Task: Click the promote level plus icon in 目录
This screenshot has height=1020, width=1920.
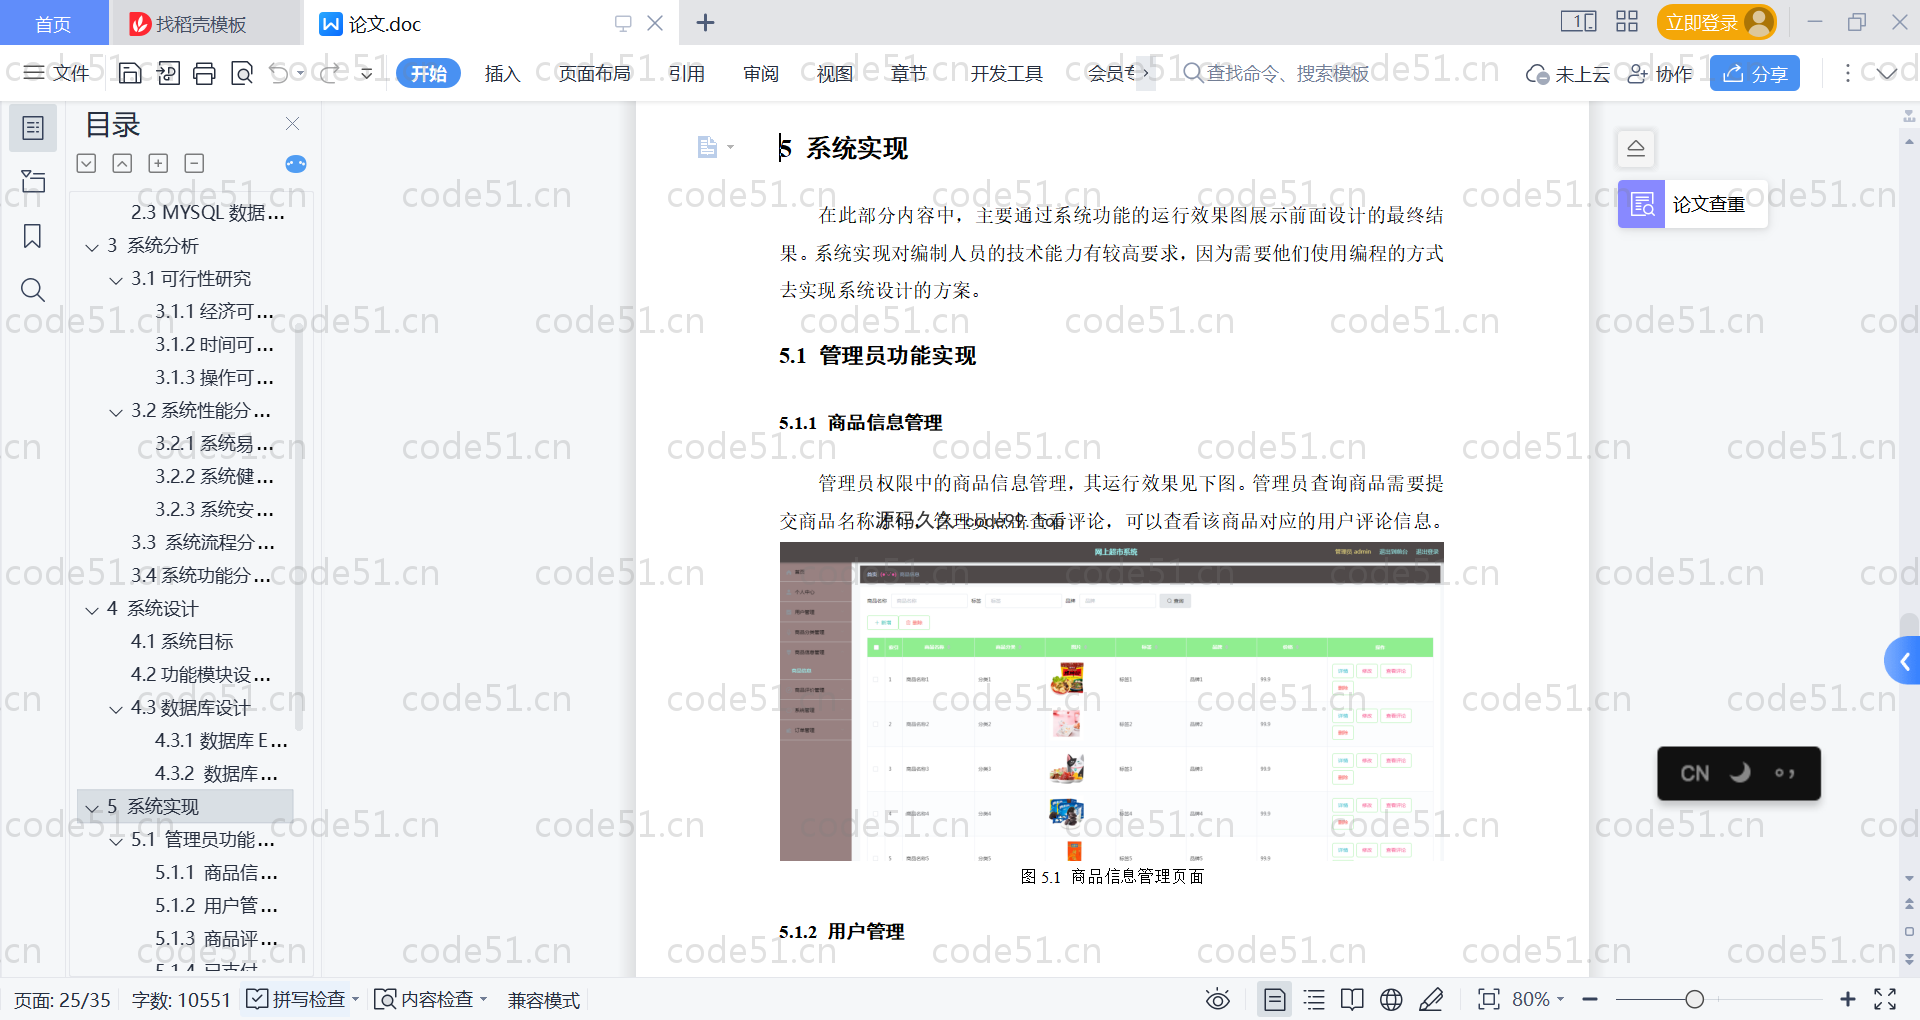Action: pyautogui.click(x=158, y=163)
